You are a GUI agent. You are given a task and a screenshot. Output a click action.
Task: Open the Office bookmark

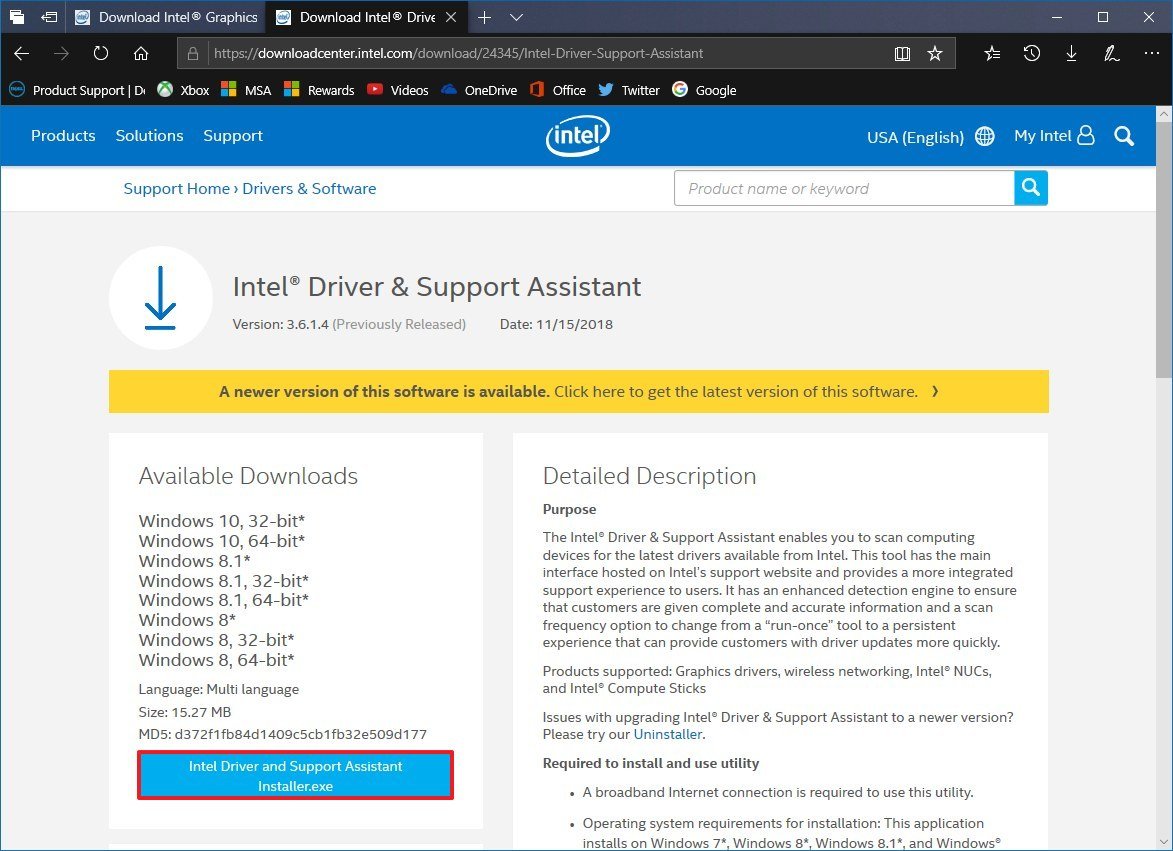[x=557, y=90]
